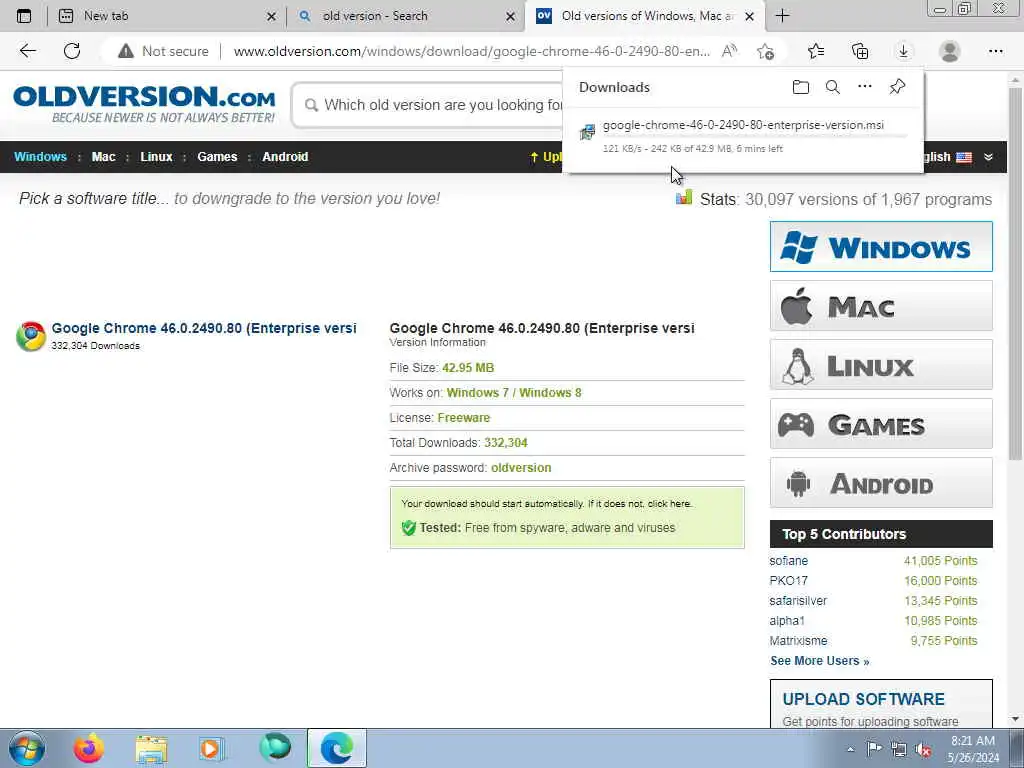Click the 42.95 MB file size value
1024x768 pixels.
tap(468, 368)
